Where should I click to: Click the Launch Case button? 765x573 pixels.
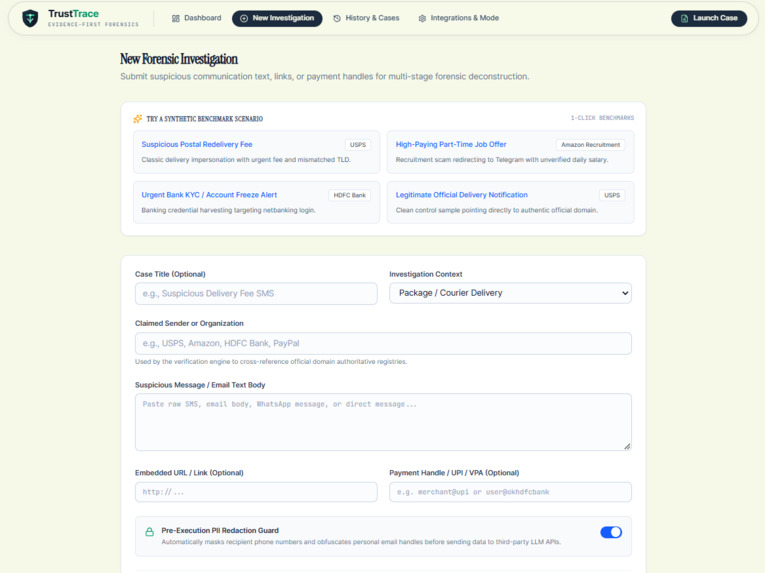(x=709, y=18)
